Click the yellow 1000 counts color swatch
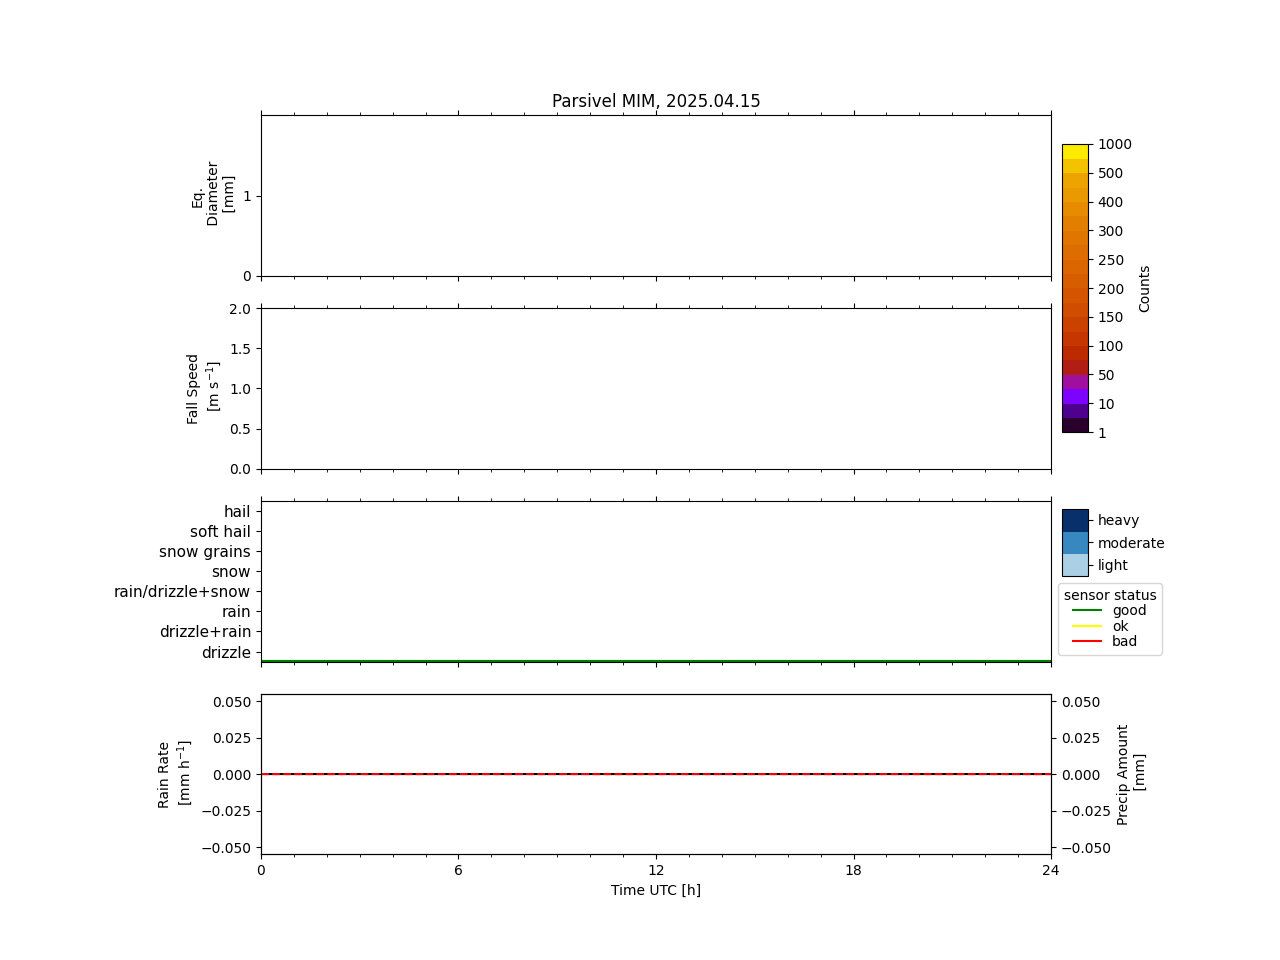Viewport: 1280px width, 960px height. tap(1075, 152)
